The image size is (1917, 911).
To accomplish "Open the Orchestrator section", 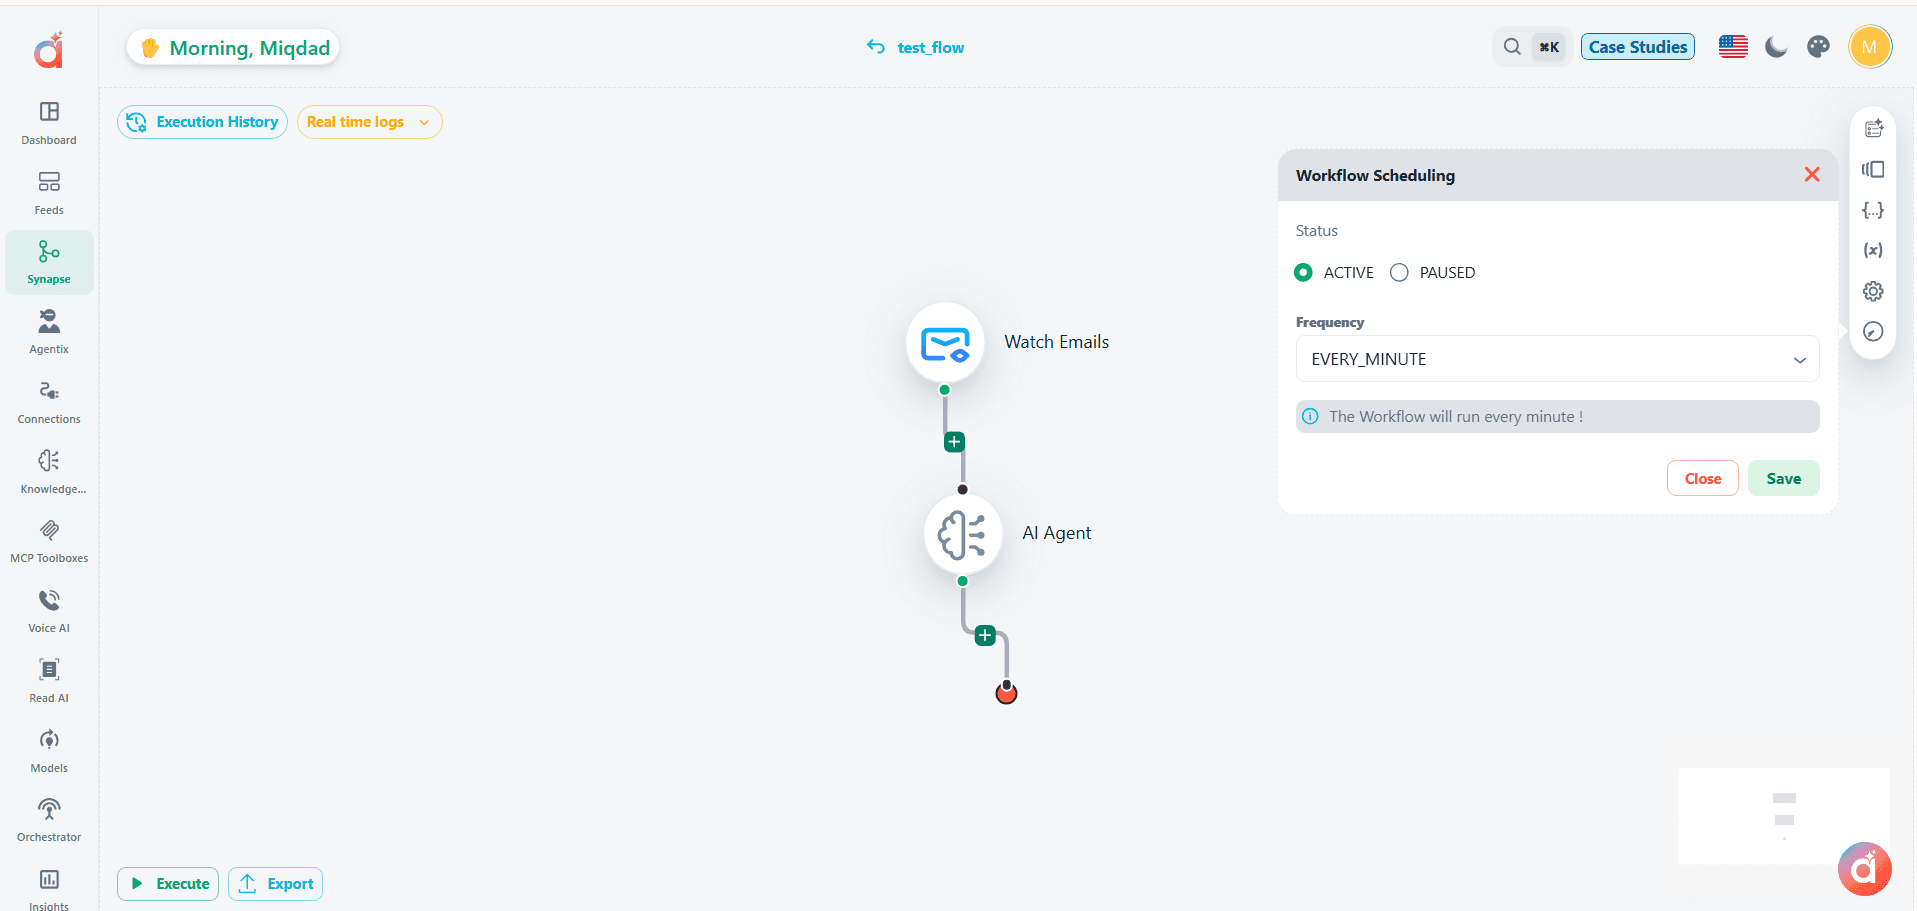I will 49,820.
